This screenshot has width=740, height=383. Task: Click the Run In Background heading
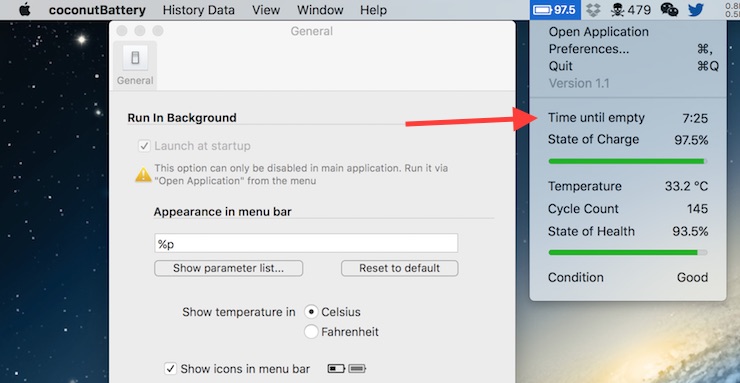click(182, 117)
